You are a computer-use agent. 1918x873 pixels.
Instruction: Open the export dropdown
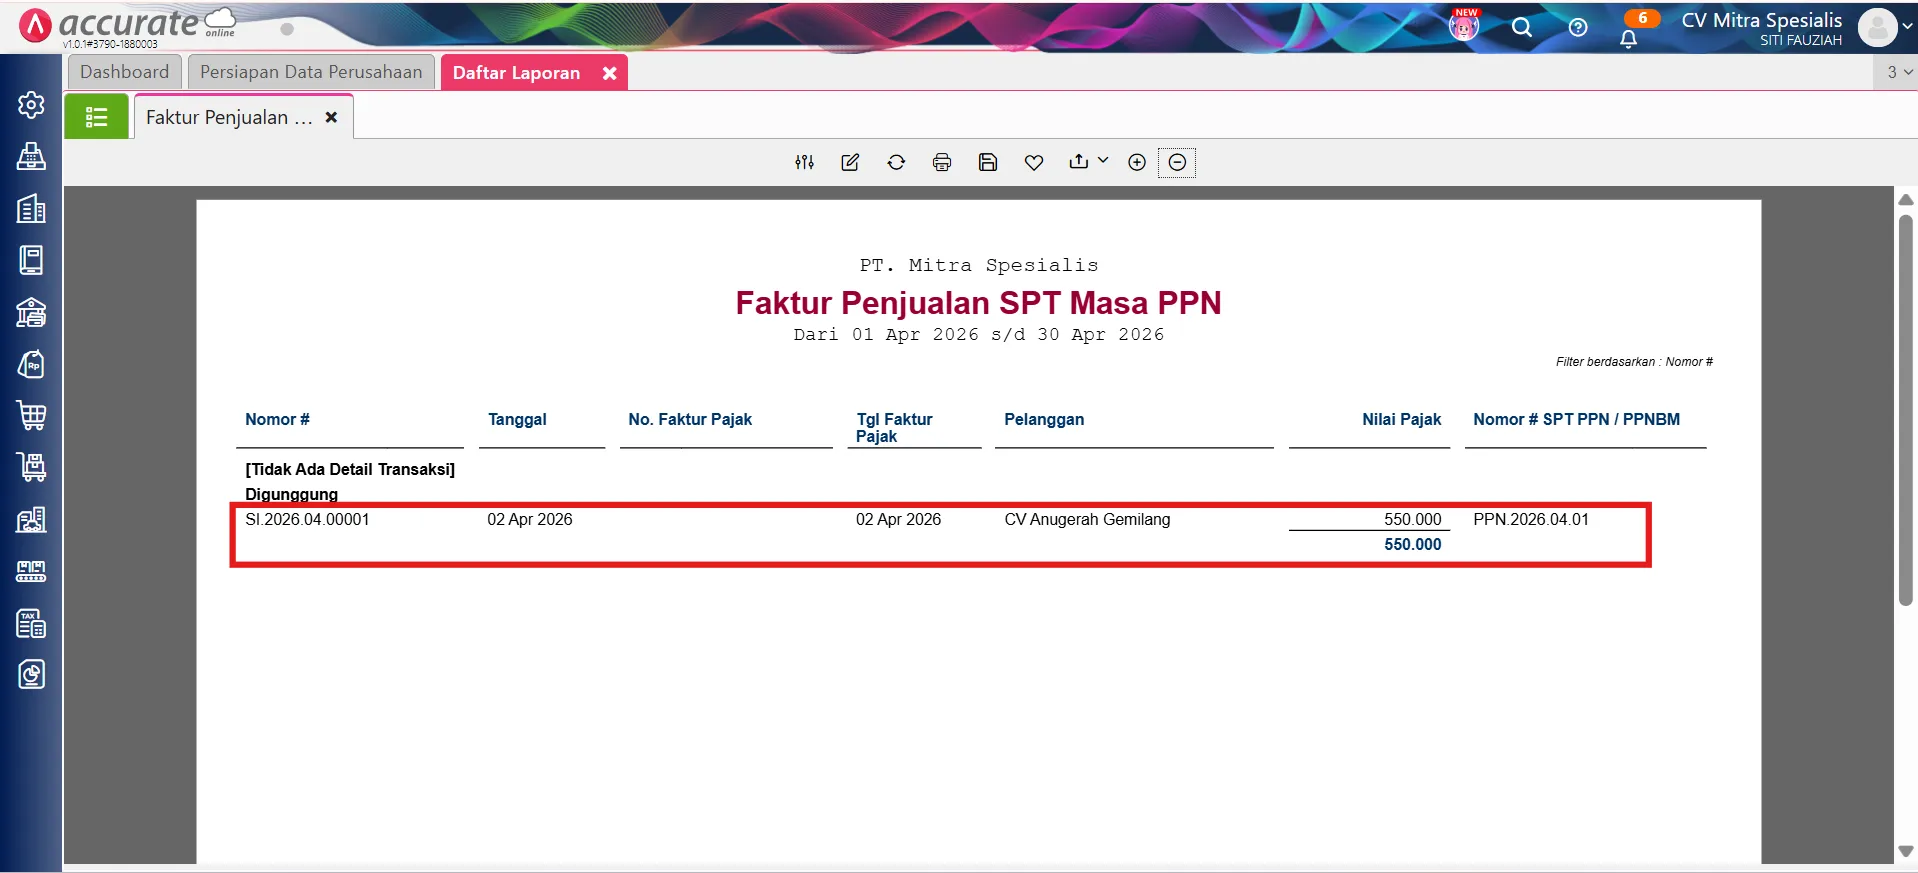(1088, 161)
